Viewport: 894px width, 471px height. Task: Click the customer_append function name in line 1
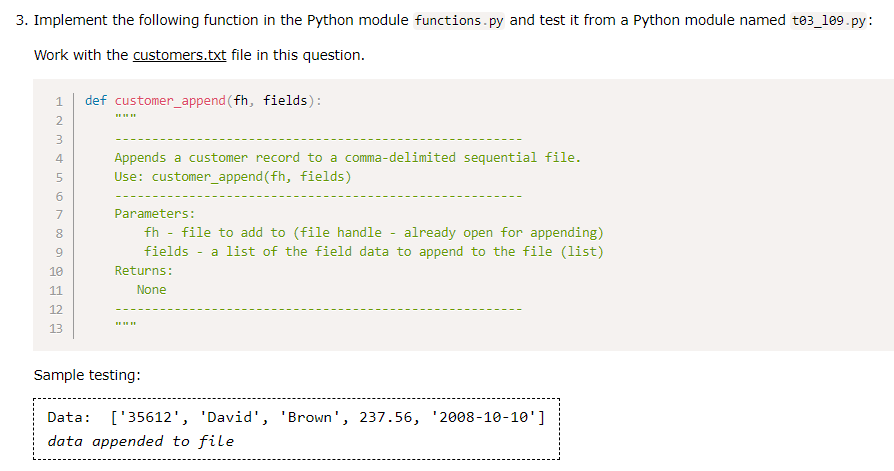(170, 101)
